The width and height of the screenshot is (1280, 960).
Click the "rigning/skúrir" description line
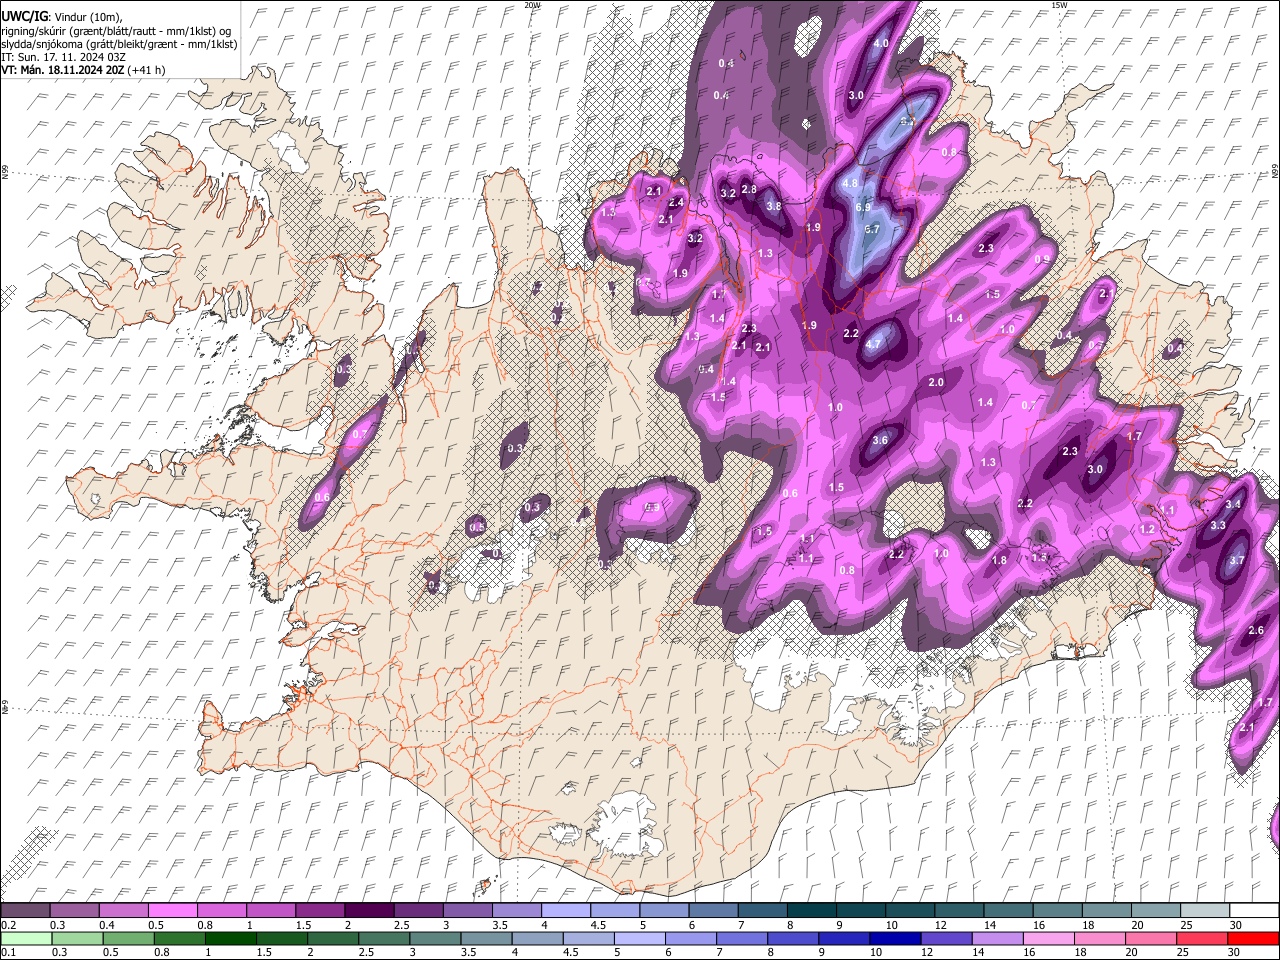pos(116,31)
